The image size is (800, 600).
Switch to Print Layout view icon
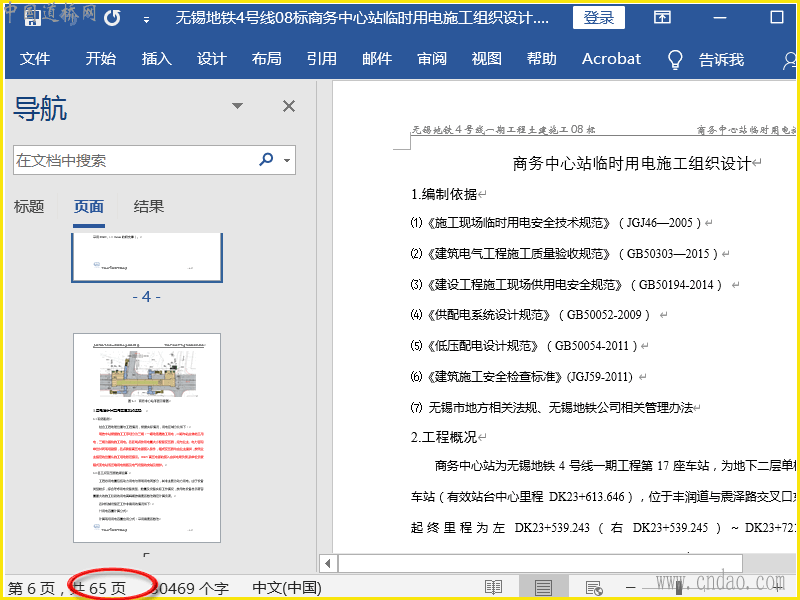543,587
